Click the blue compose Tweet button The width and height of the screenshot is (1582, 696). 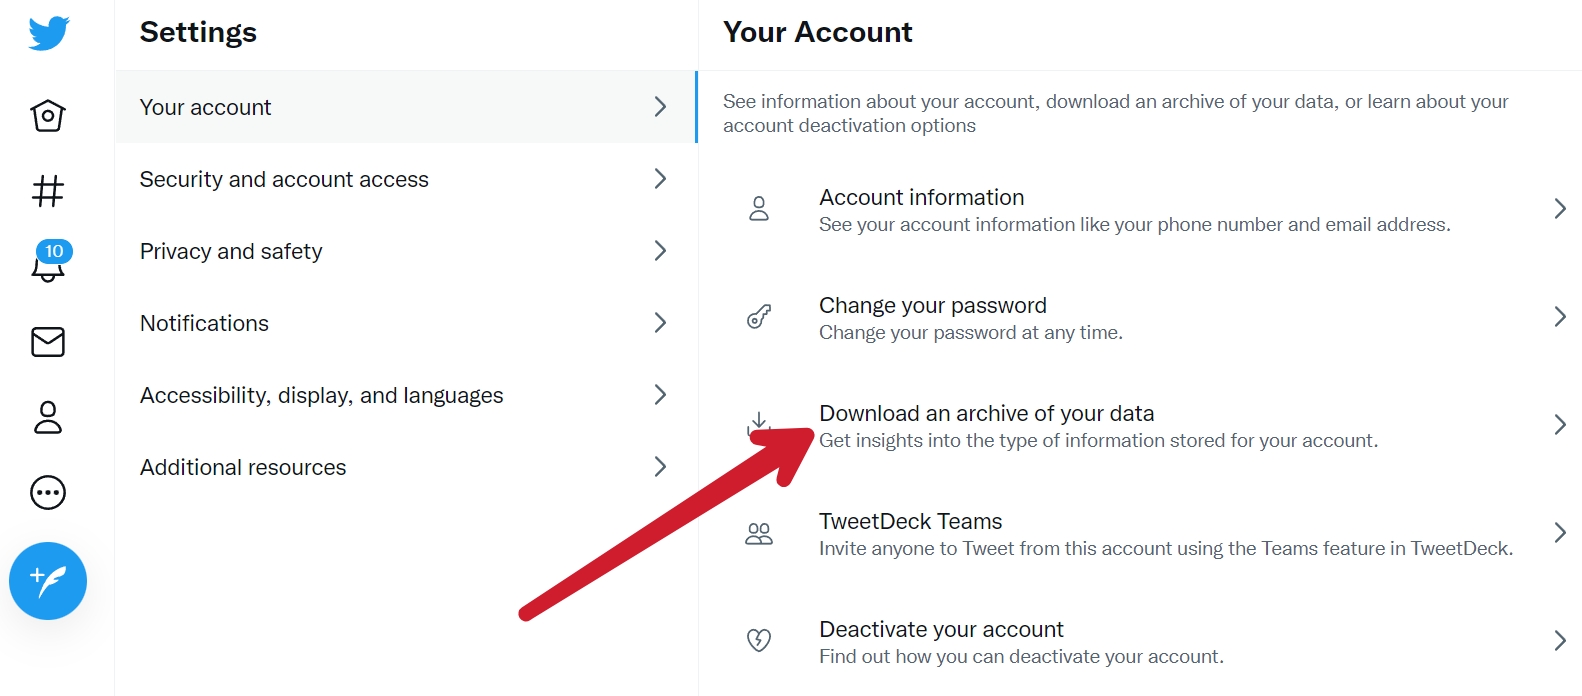47,581
